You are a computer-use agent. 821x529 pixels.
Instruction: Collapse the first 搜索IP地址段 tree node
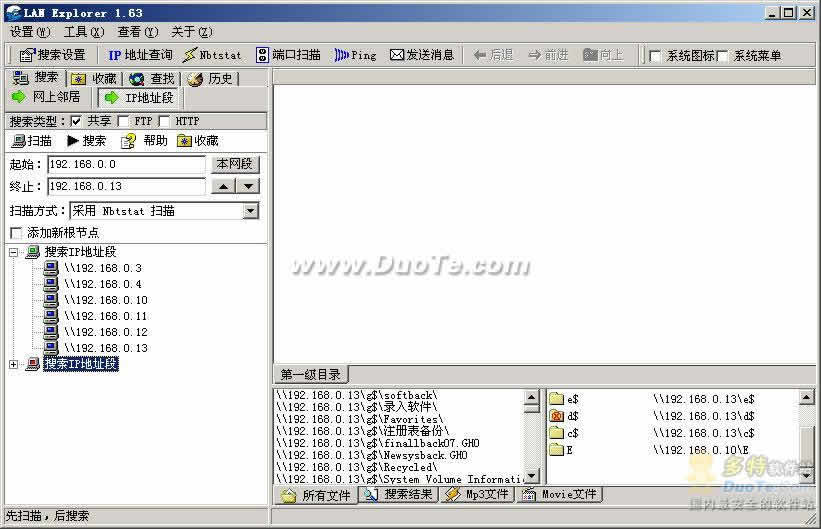[x=14, y=252]
